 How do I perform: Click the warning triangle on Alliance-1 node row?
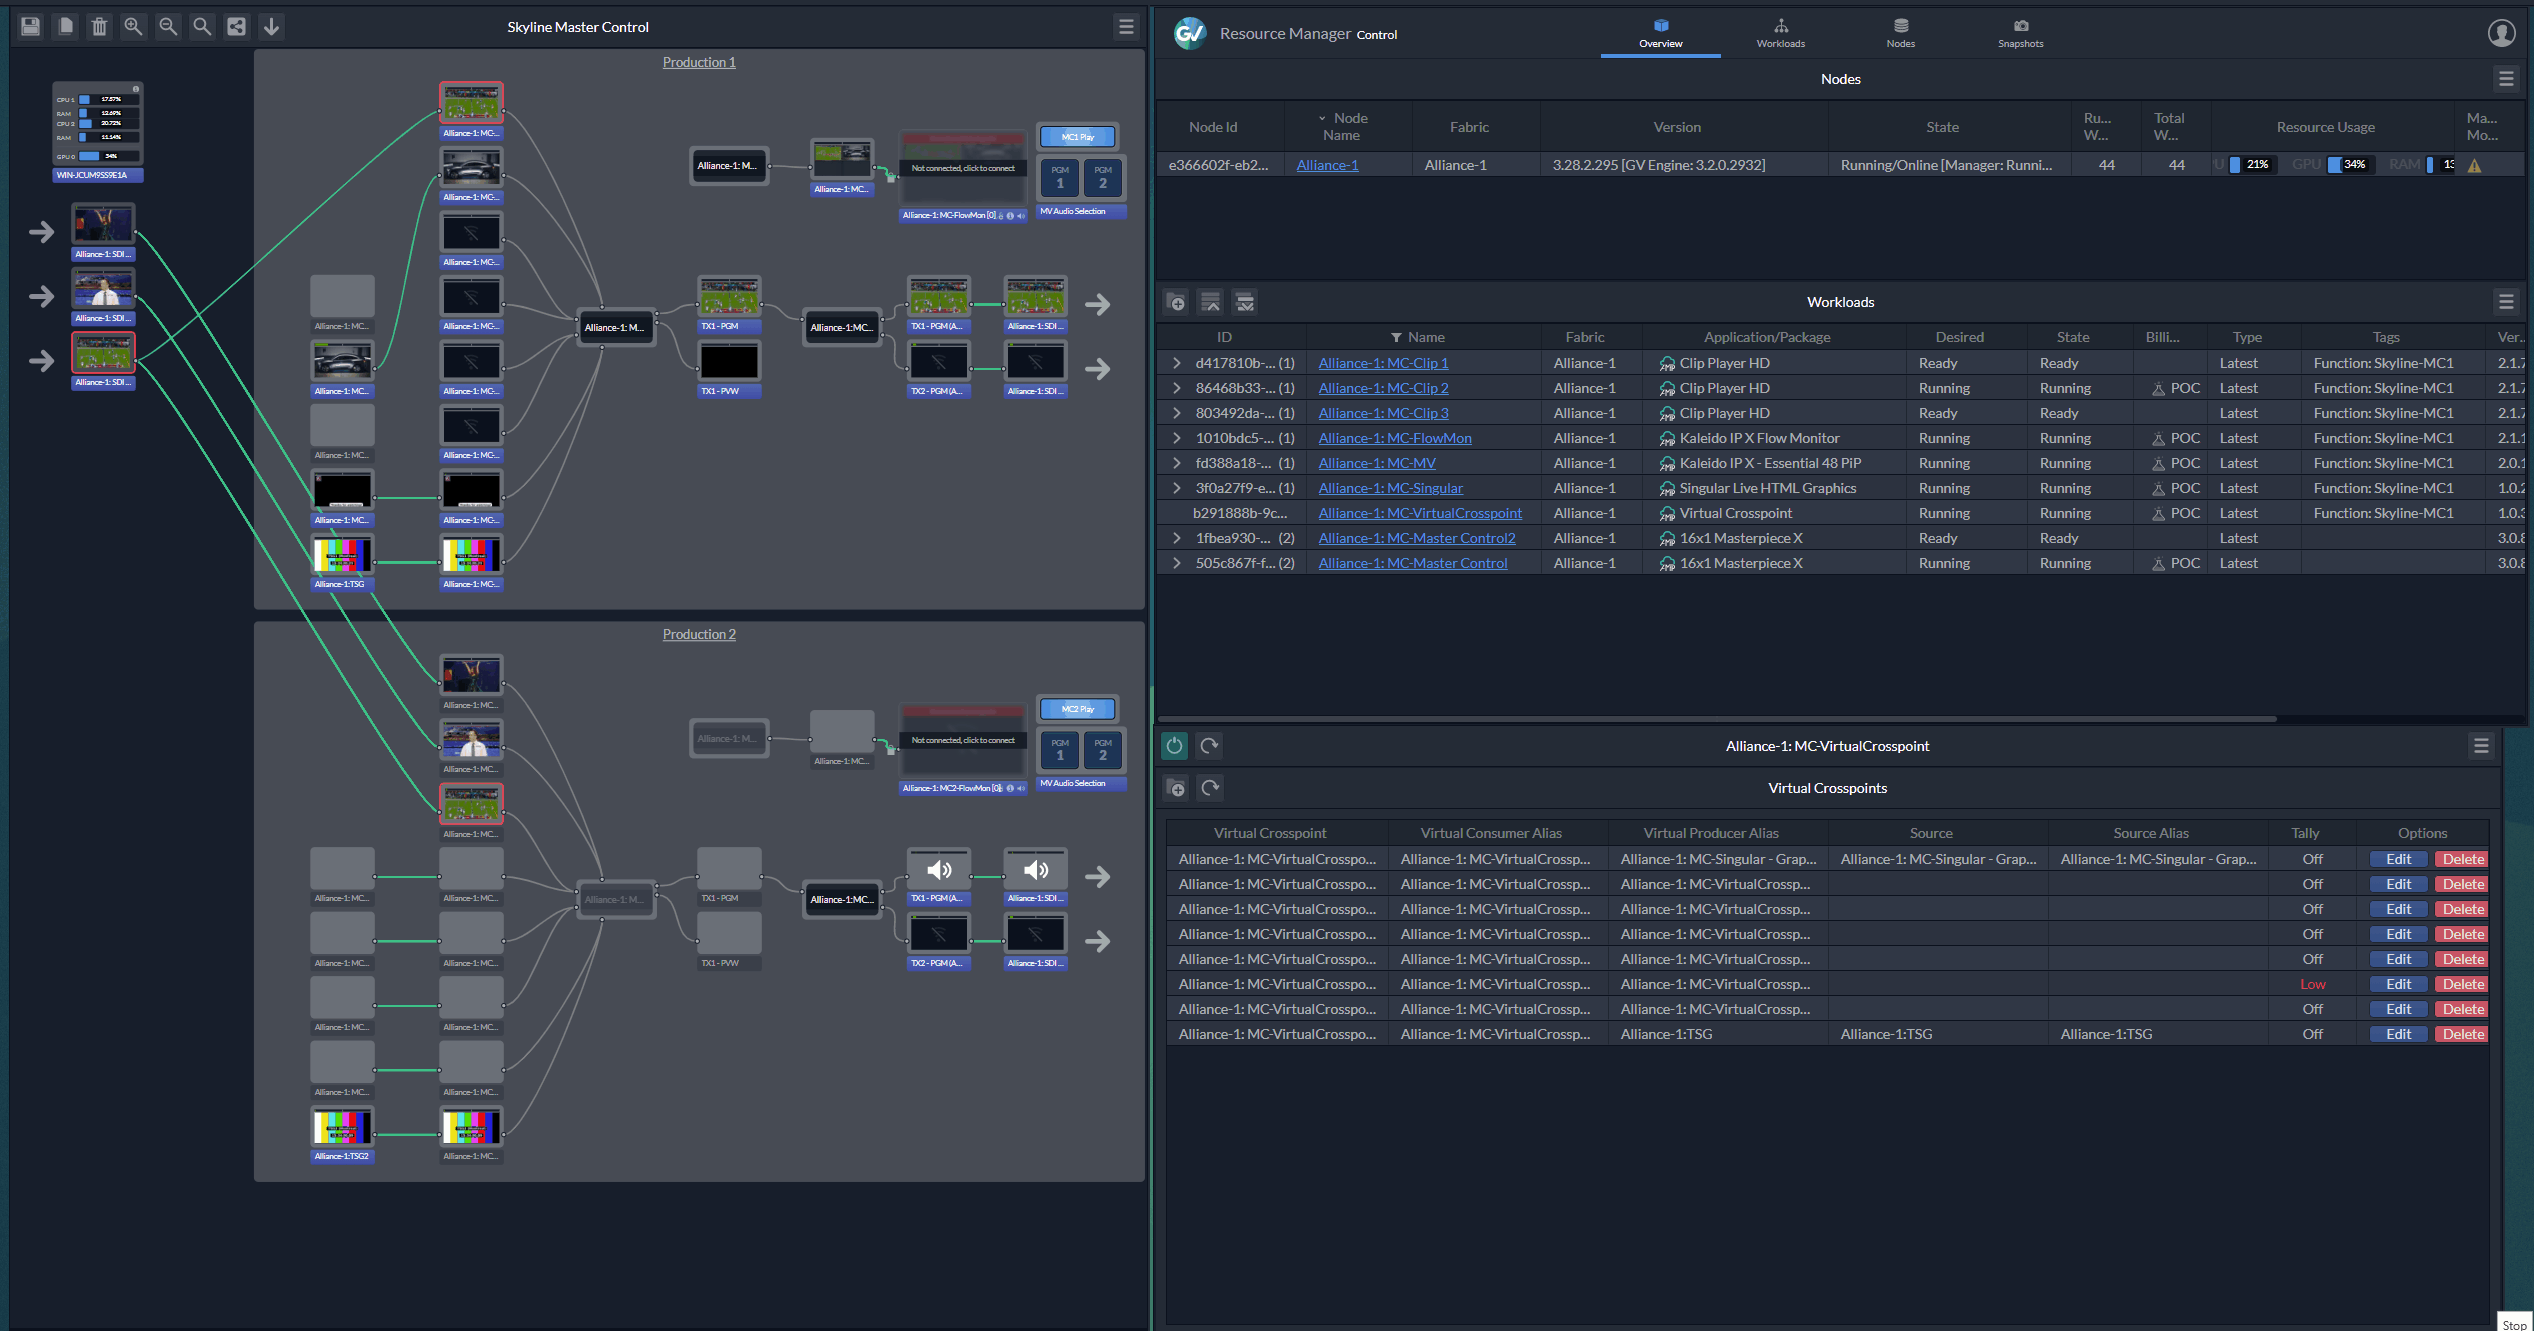pos(2474,166)
